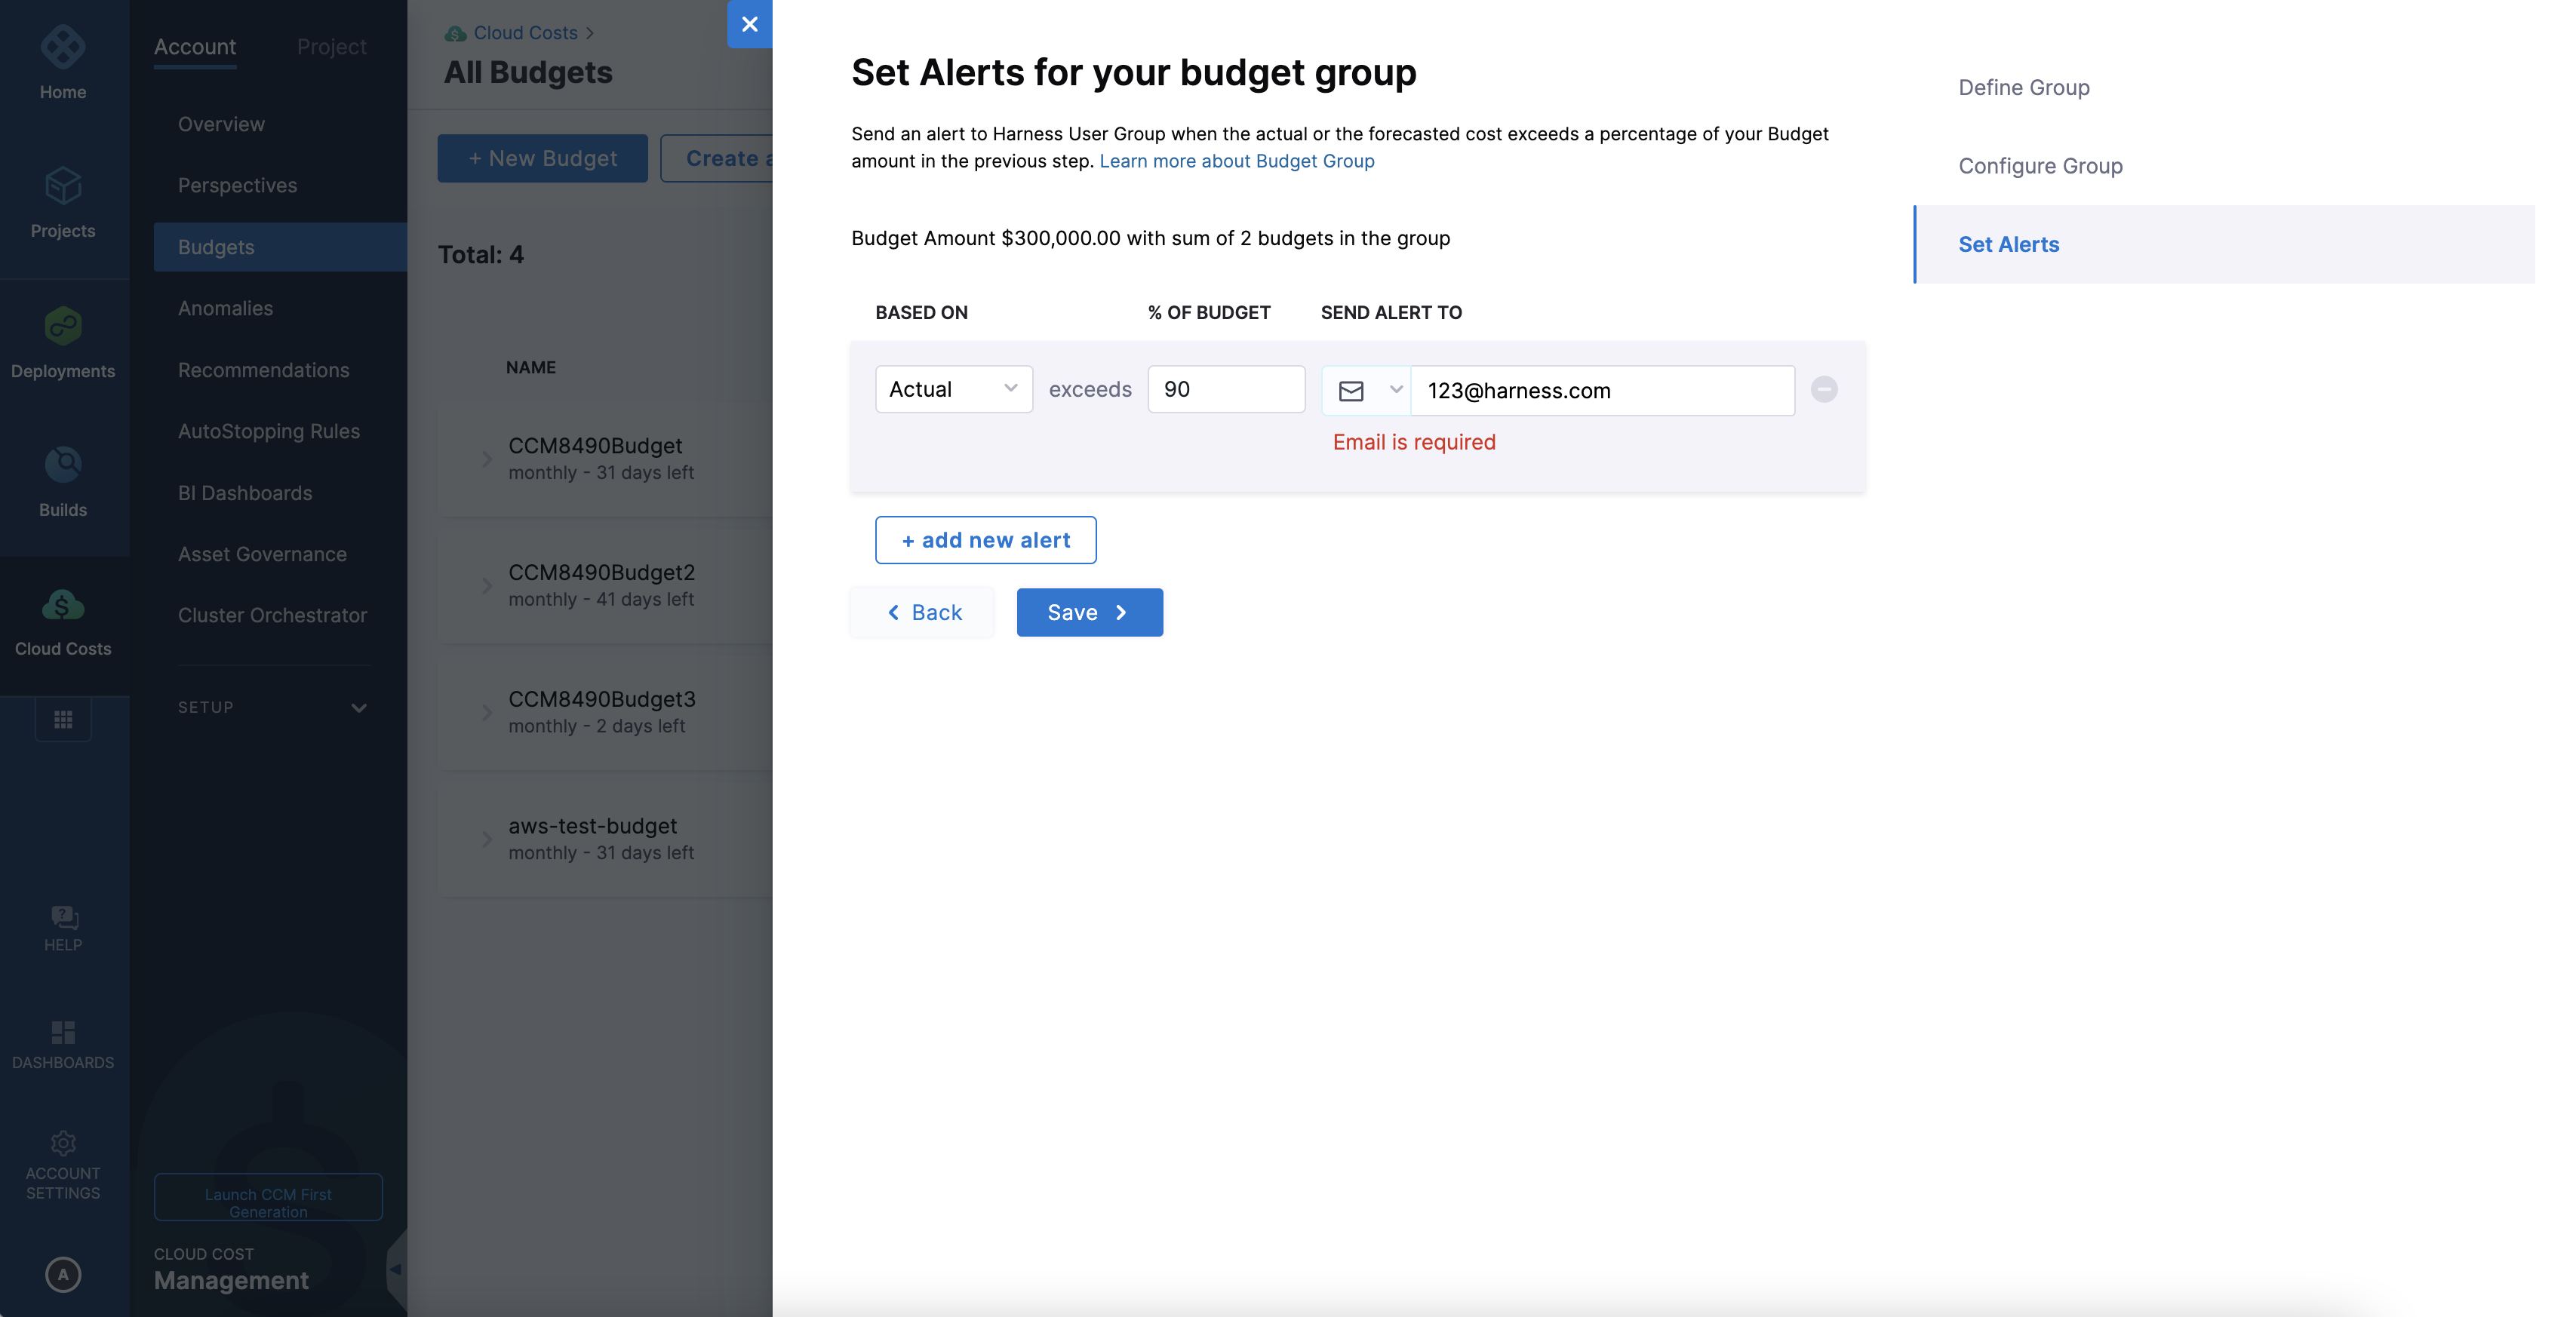The width and height of the screenshot is (2576, 1317).
Task: Click the Cloud Costs breadcrumb link
Action: (x=525, y=33)
